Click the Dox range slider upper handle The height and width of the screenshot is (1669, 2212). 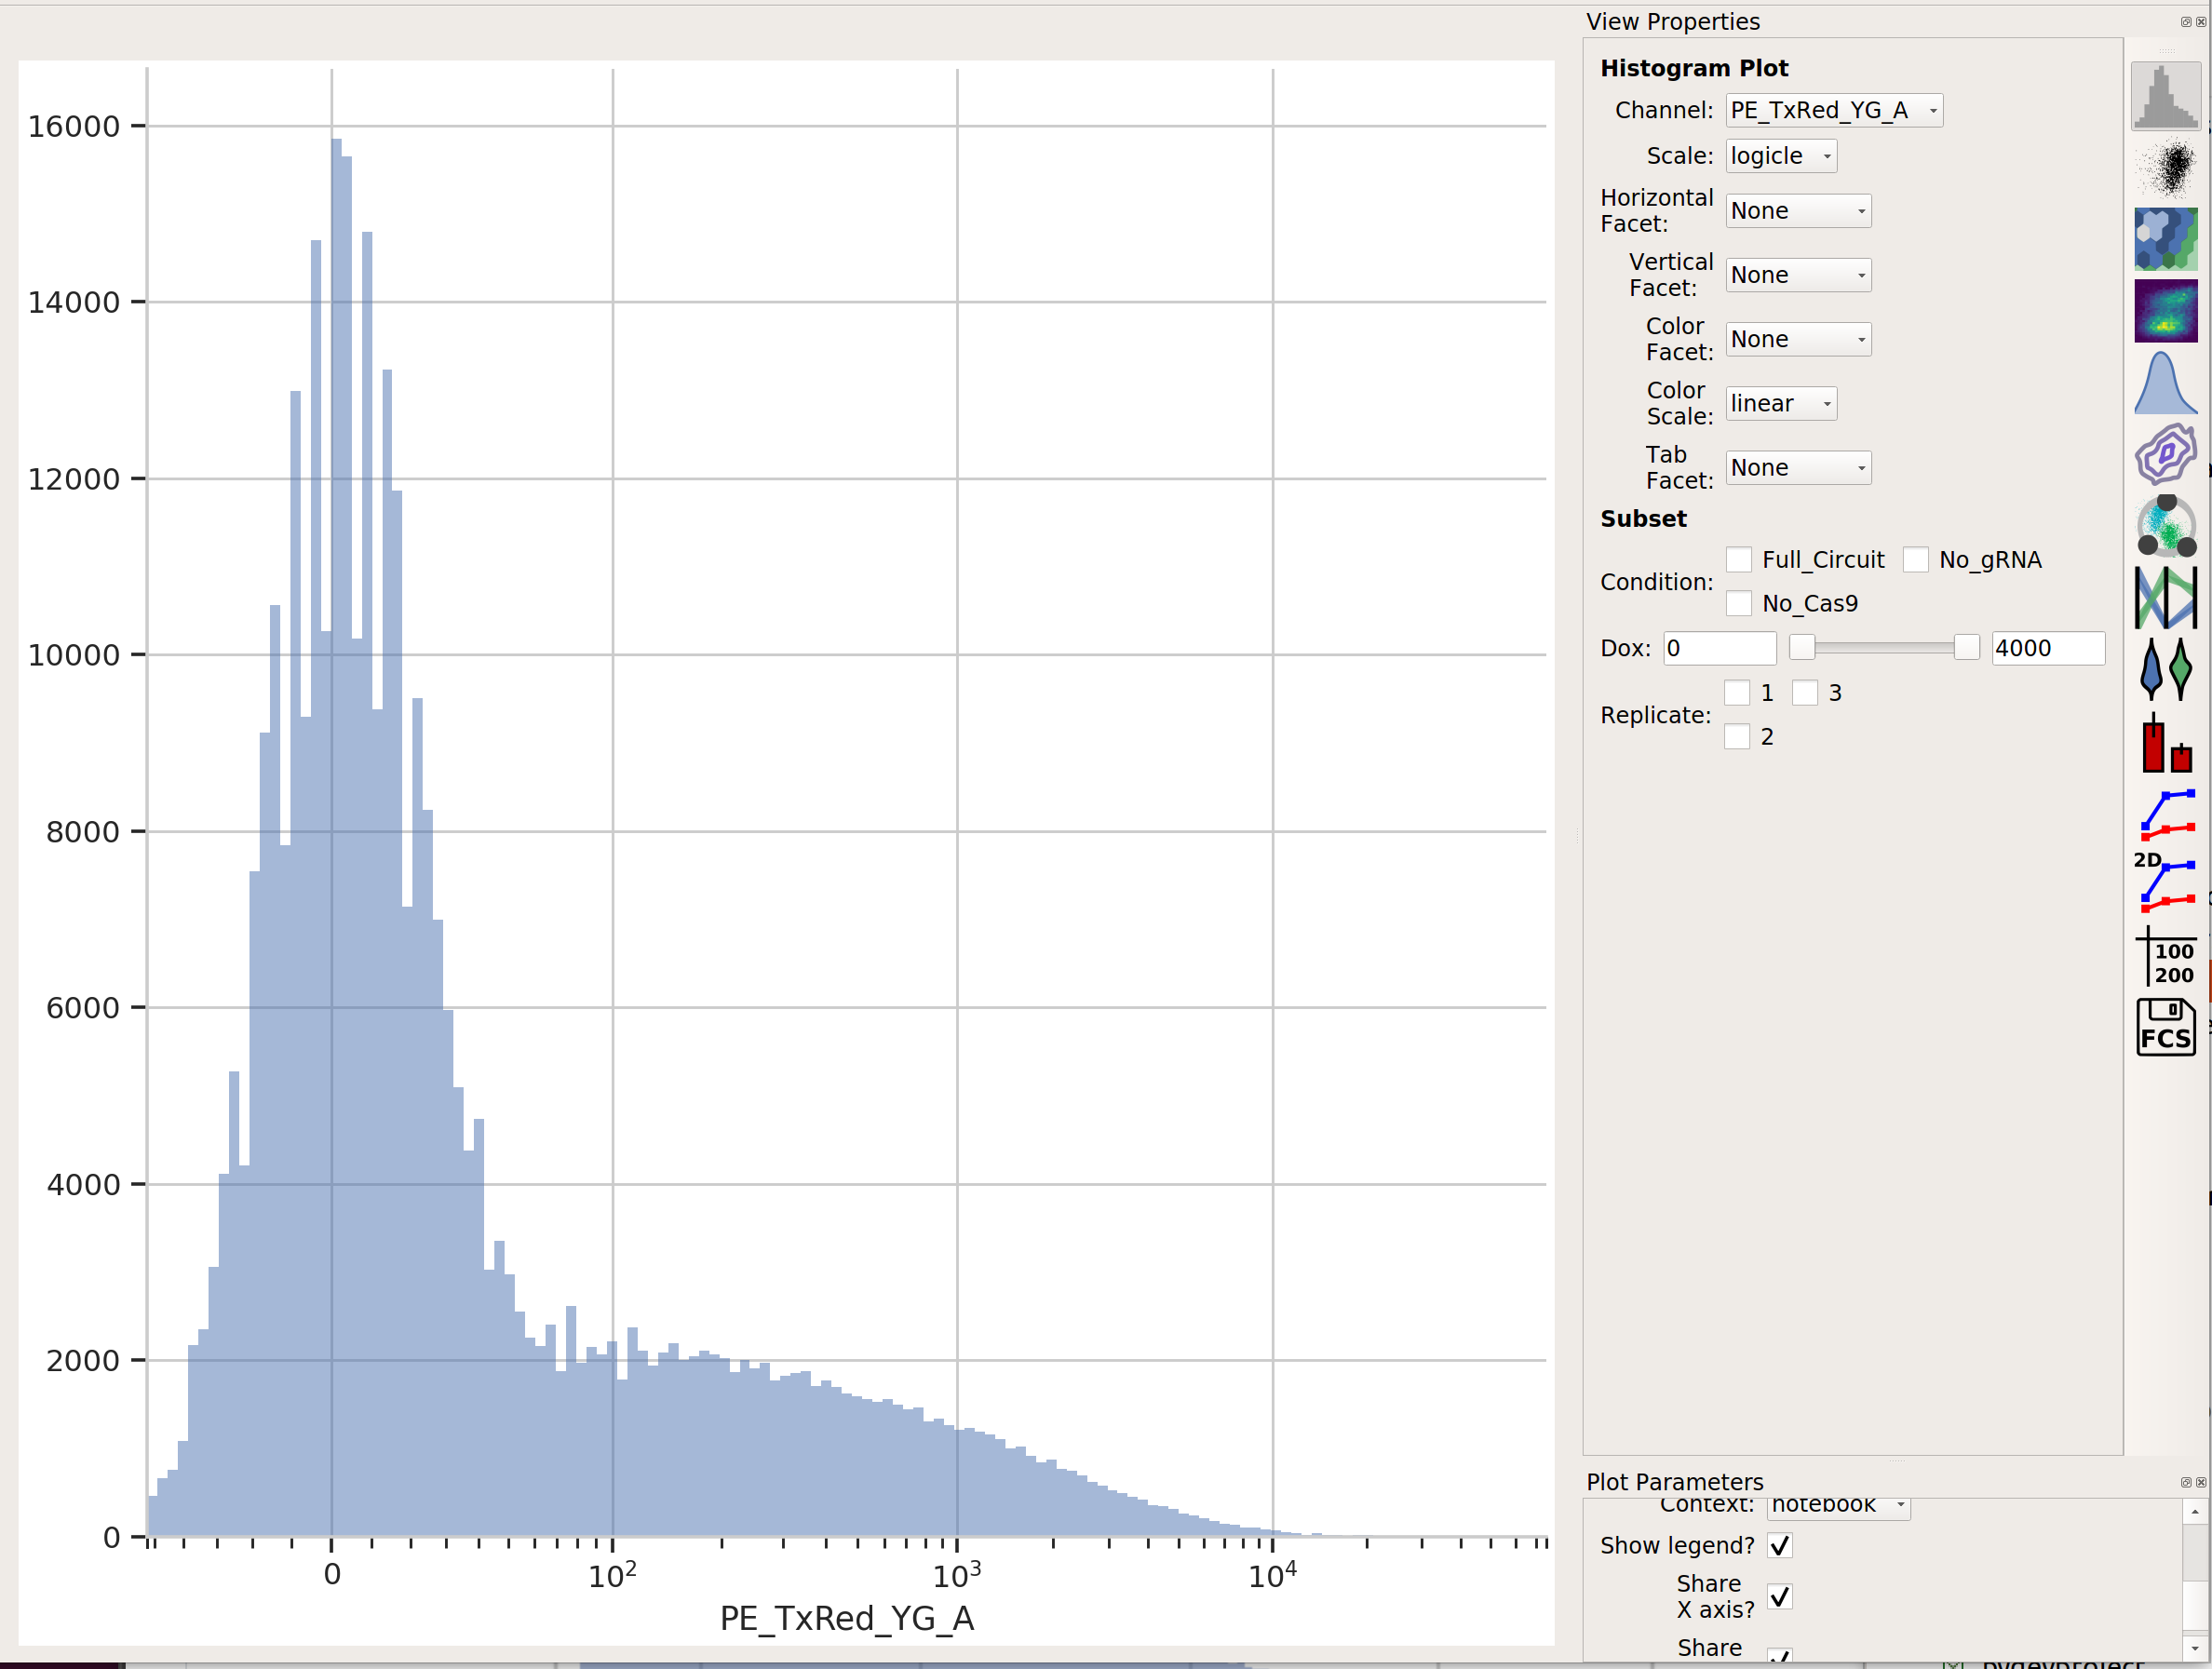click(x=1966, y=648)
